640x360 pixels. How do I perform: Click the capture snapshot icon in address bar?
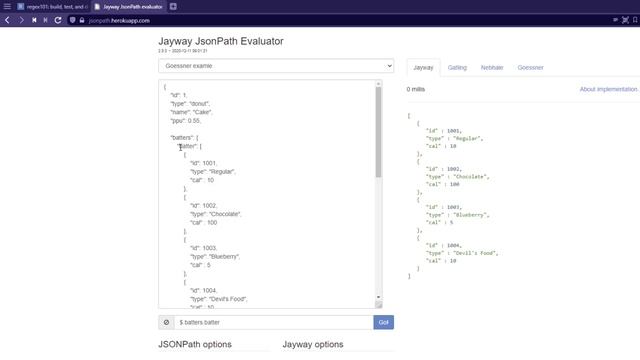pyautogui.click(x=625, y=20)
